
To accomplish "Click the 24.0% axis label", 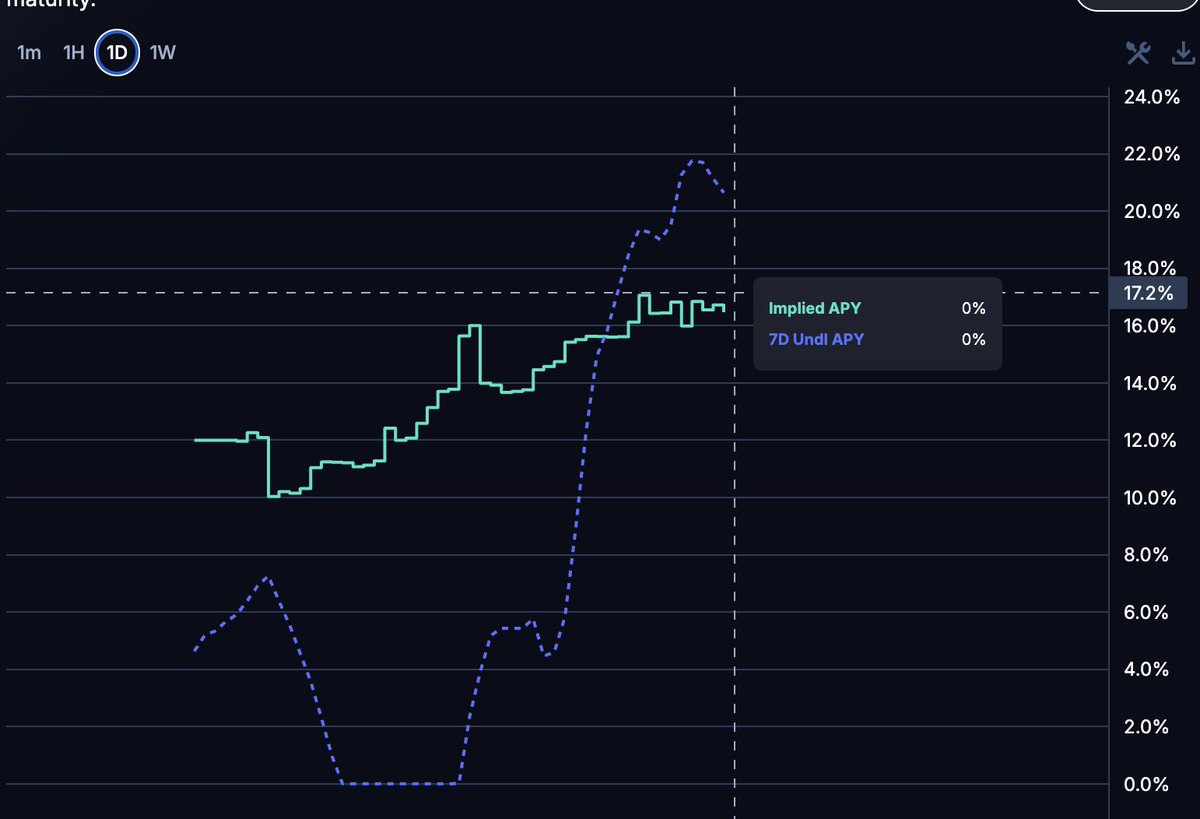I will point(1152,97).
